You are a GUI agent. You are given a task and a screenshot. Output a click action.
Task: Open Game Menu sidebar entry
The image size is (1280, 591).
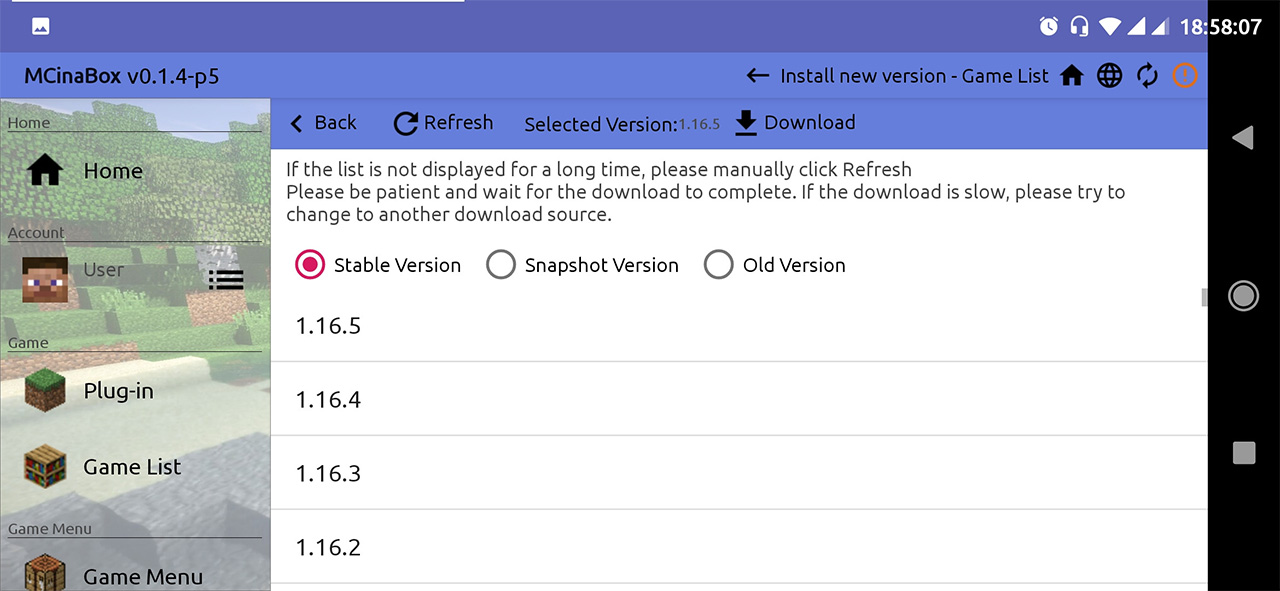pos(142,577)
